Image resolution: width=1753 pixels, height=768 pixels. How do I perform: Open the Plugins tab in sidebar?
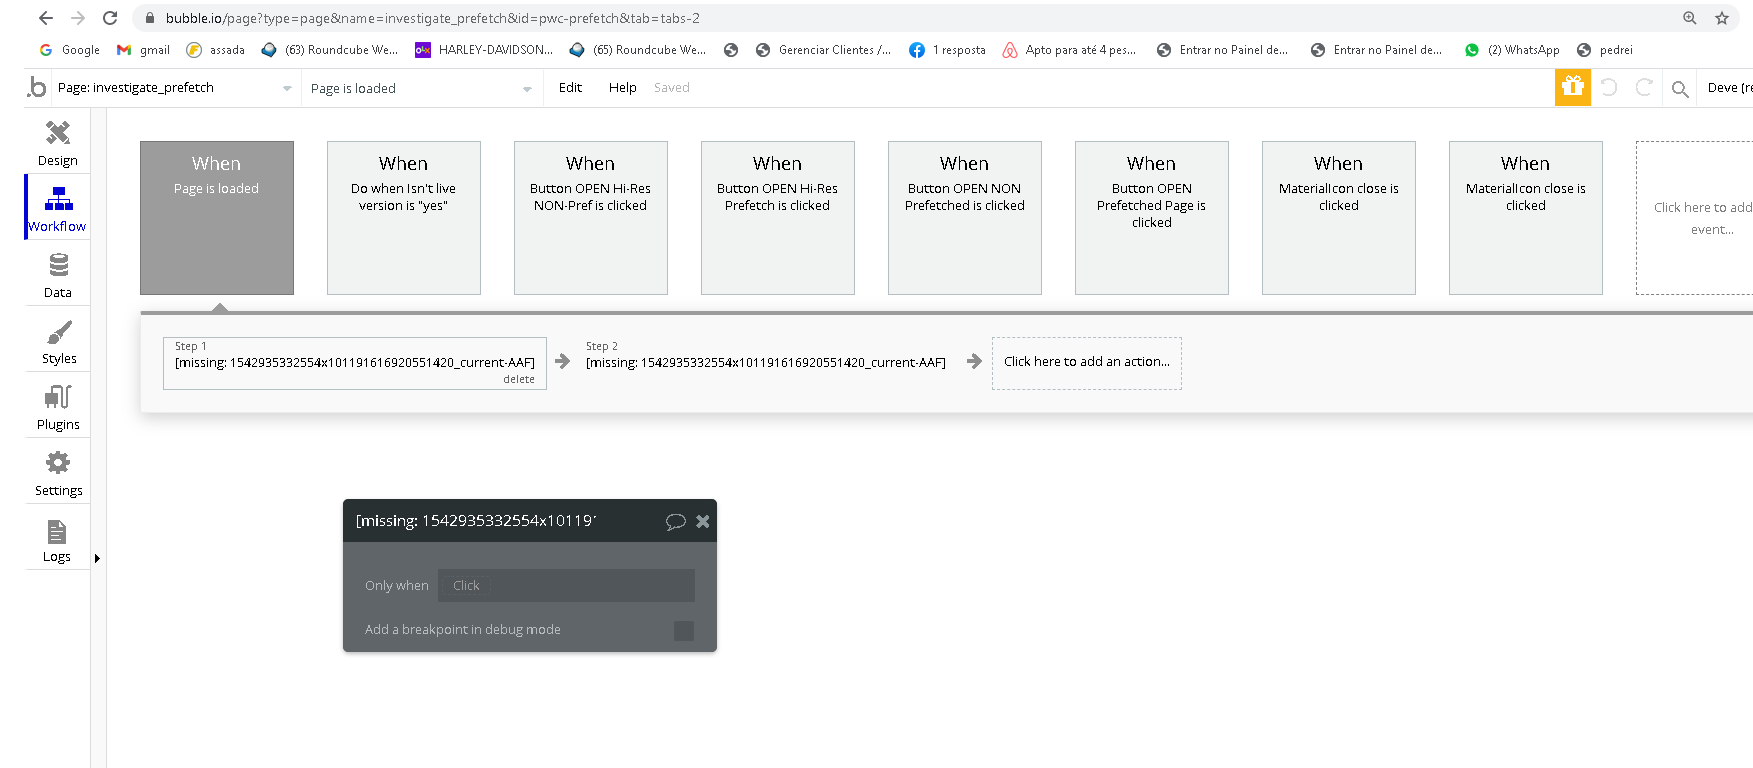point(58,407)
